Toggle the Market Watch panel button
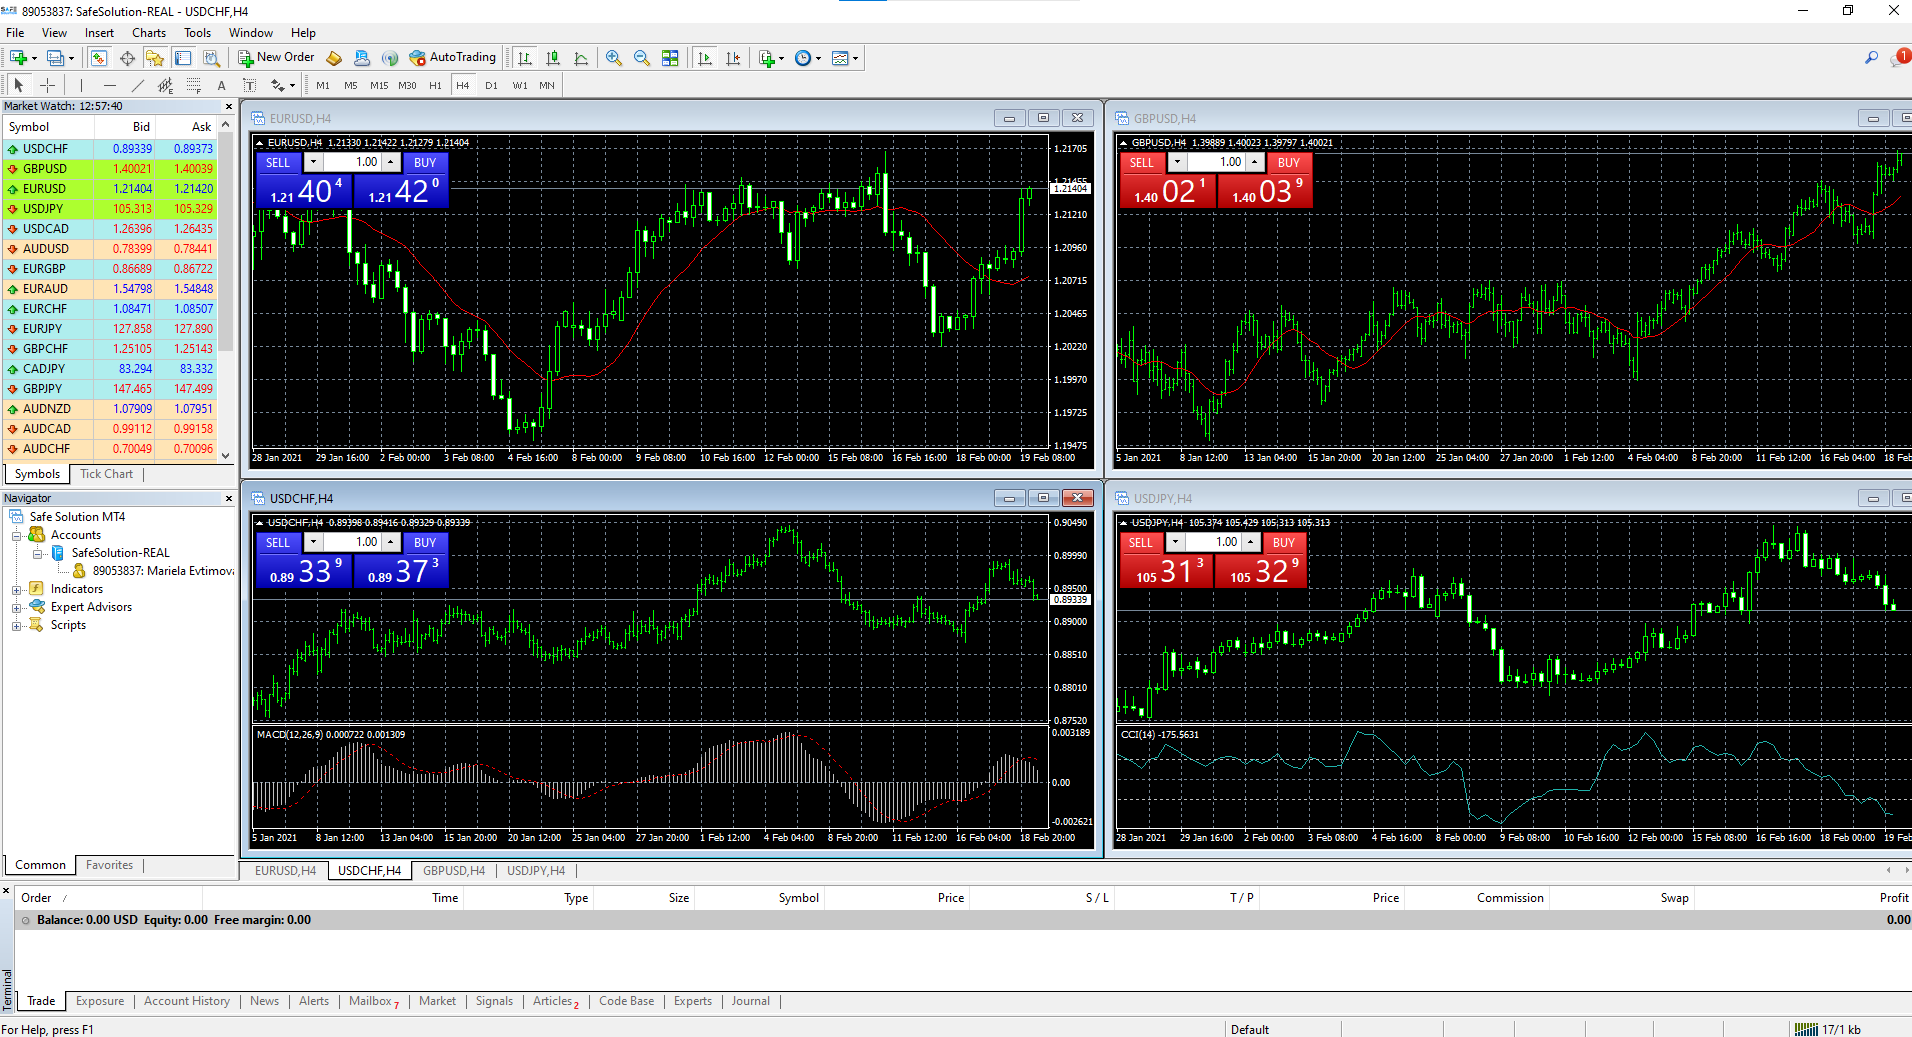This screenshot has height=1037, width=1912. point(99,58)
